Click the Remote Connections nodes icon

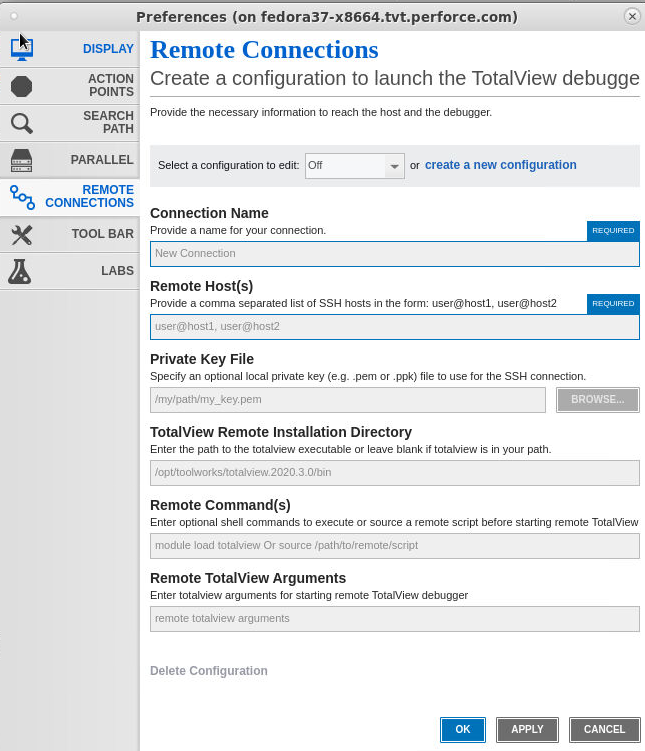pyautogui.click(x=22, y=197)
